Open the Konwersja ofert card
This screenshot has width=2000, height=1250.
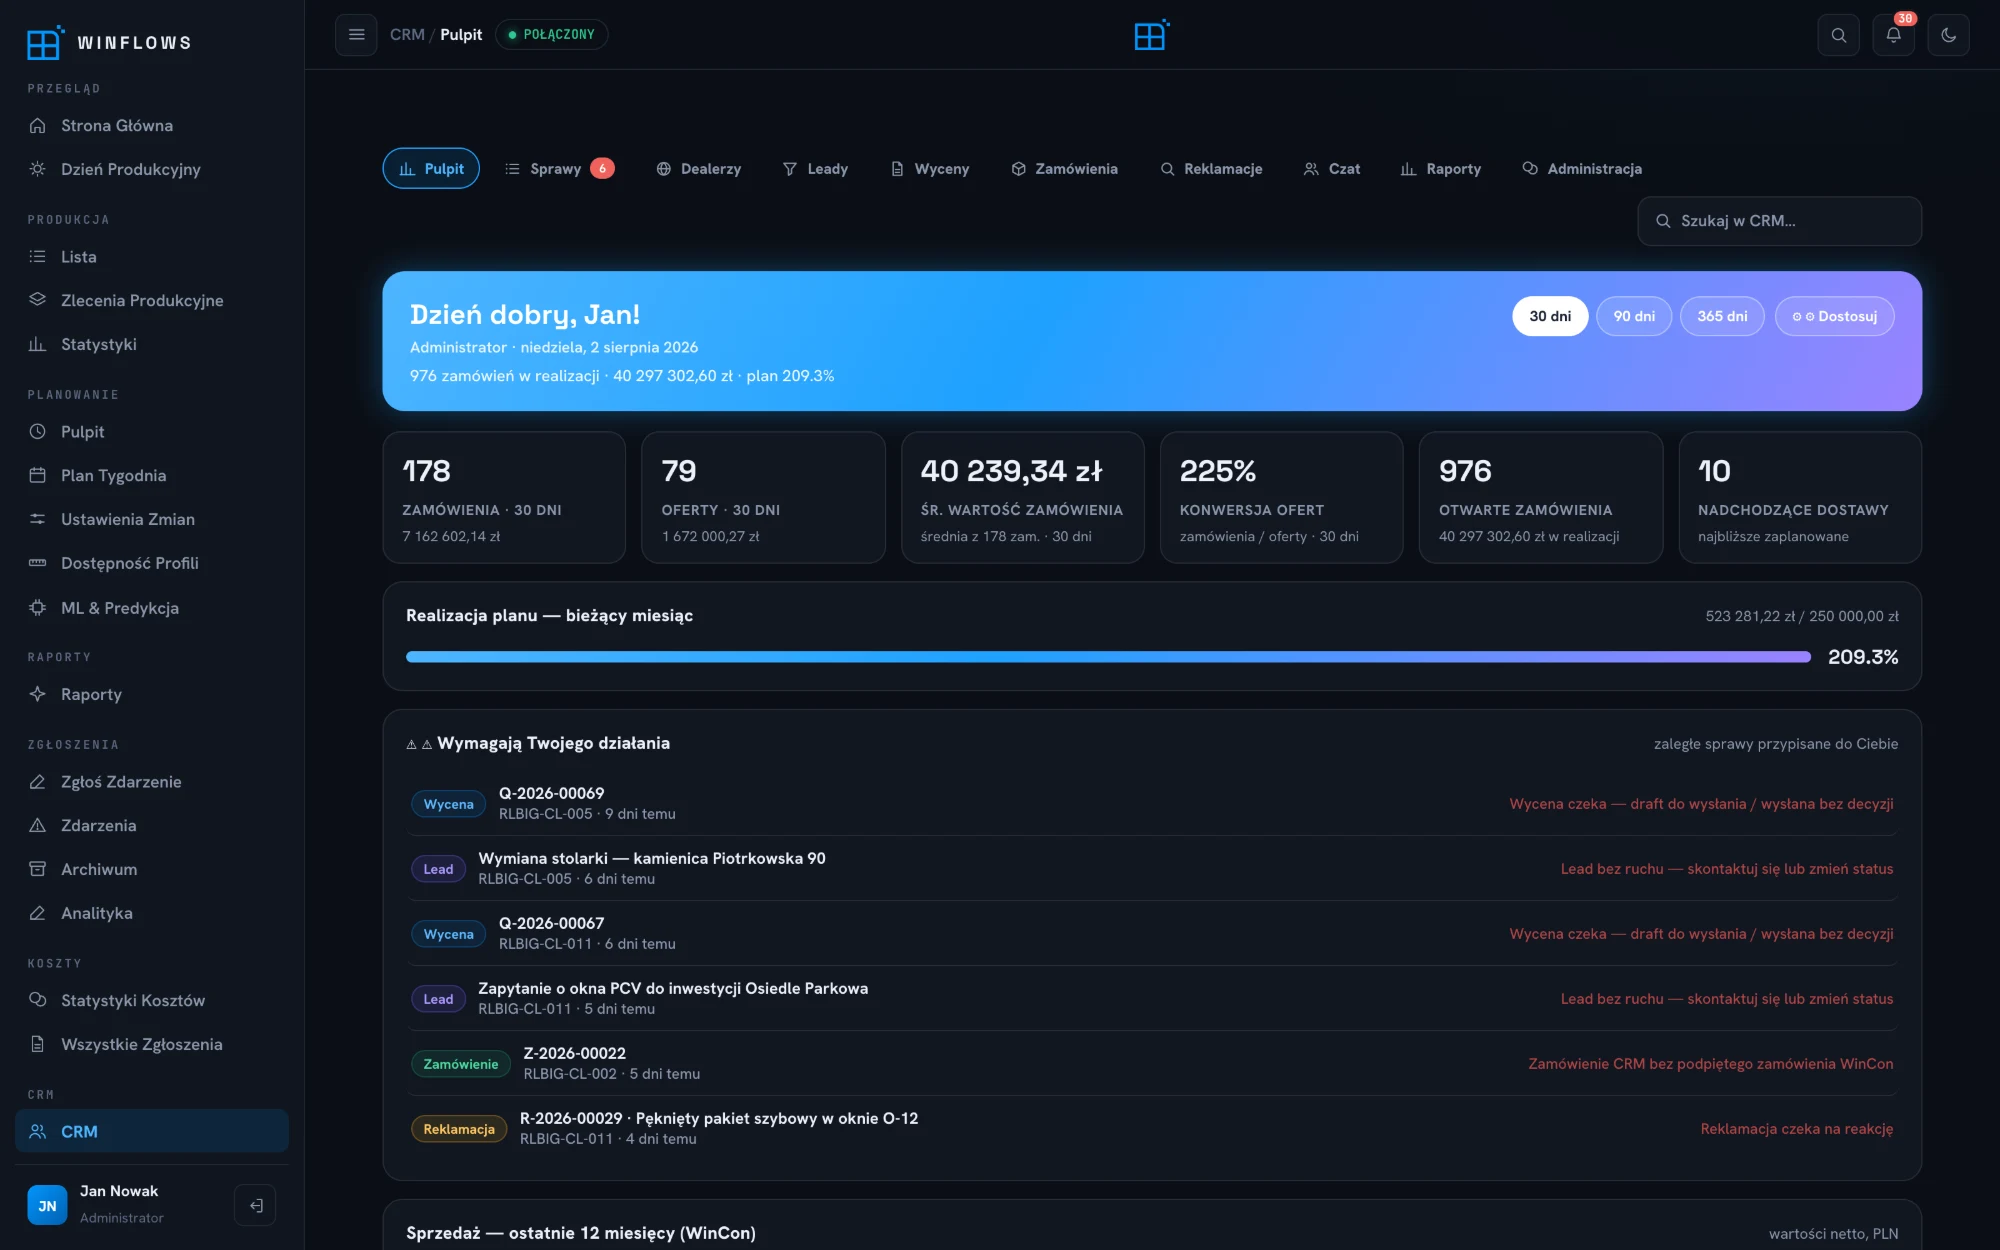click(1281, 497)
